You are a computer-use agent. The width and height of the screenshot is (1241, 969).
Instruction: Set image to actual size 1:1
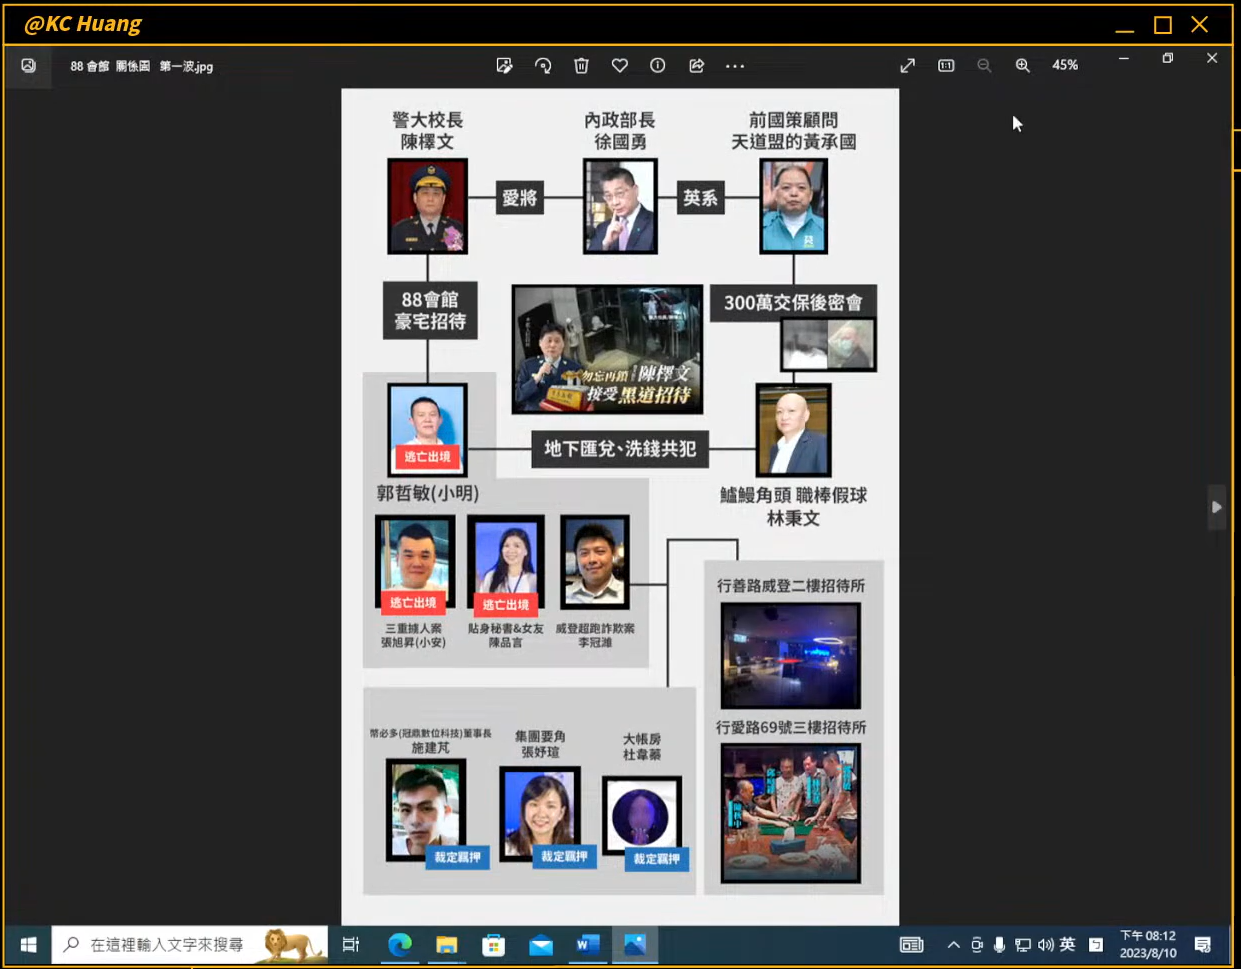pos(946,66)
